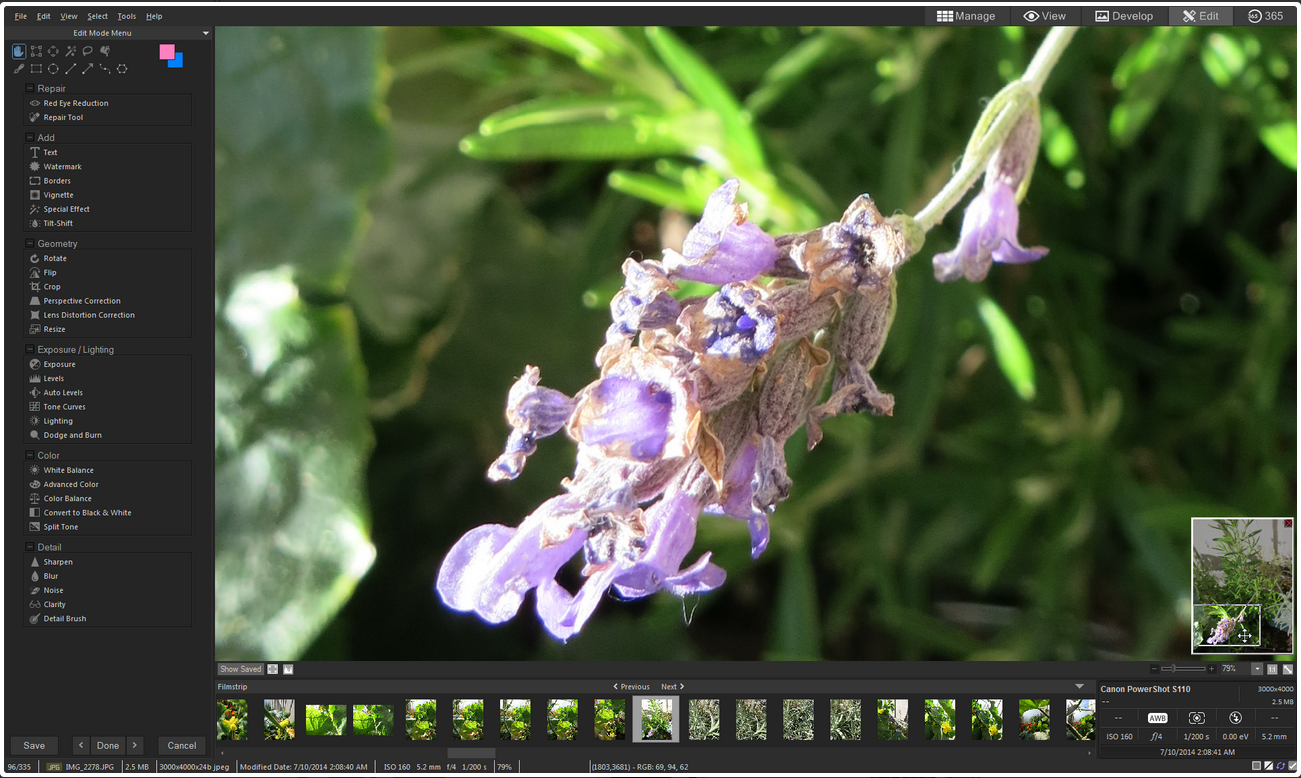The width and height of the screenshot is (1301, 778).
Task: Toggle the Show Saved preview button
Action: pyautogui.click(x=240, y=669)
